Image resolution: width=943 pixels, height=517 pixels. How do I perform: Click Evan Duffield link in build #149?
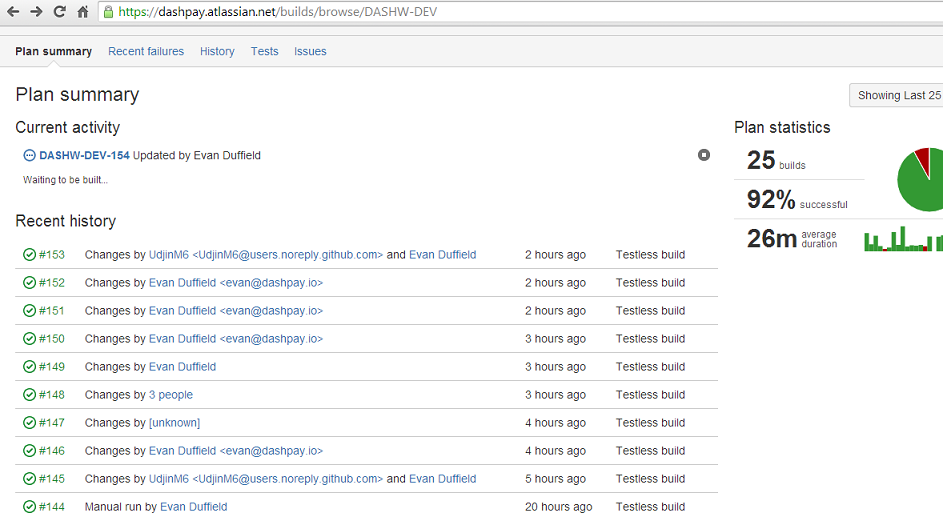pos(182,367)
